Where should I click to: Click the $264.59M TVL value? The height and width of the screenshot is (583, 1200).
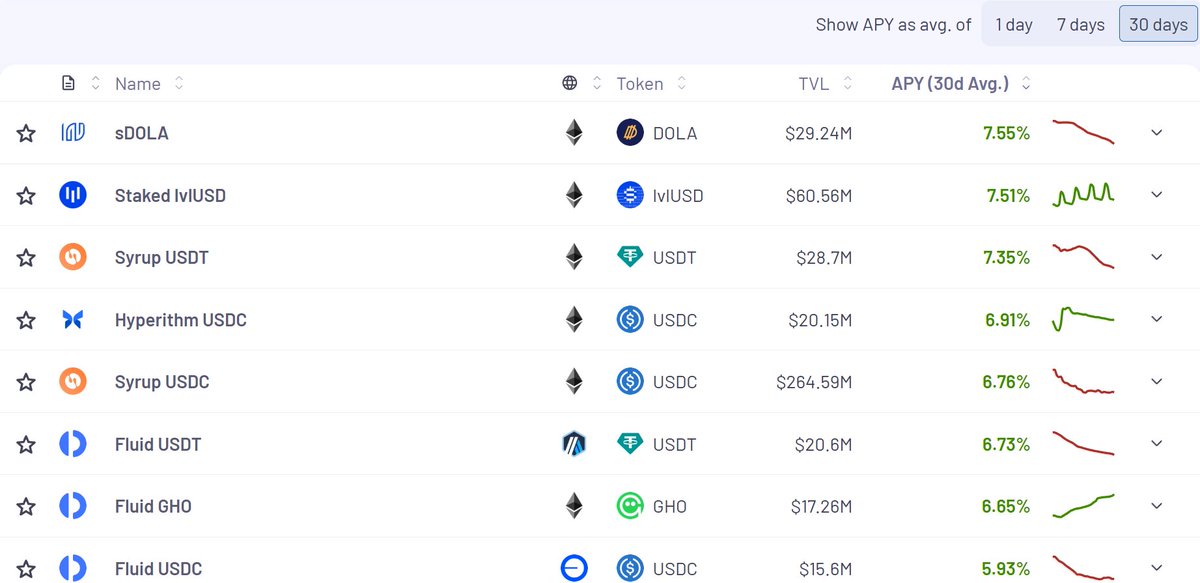[x=814, y=382]
